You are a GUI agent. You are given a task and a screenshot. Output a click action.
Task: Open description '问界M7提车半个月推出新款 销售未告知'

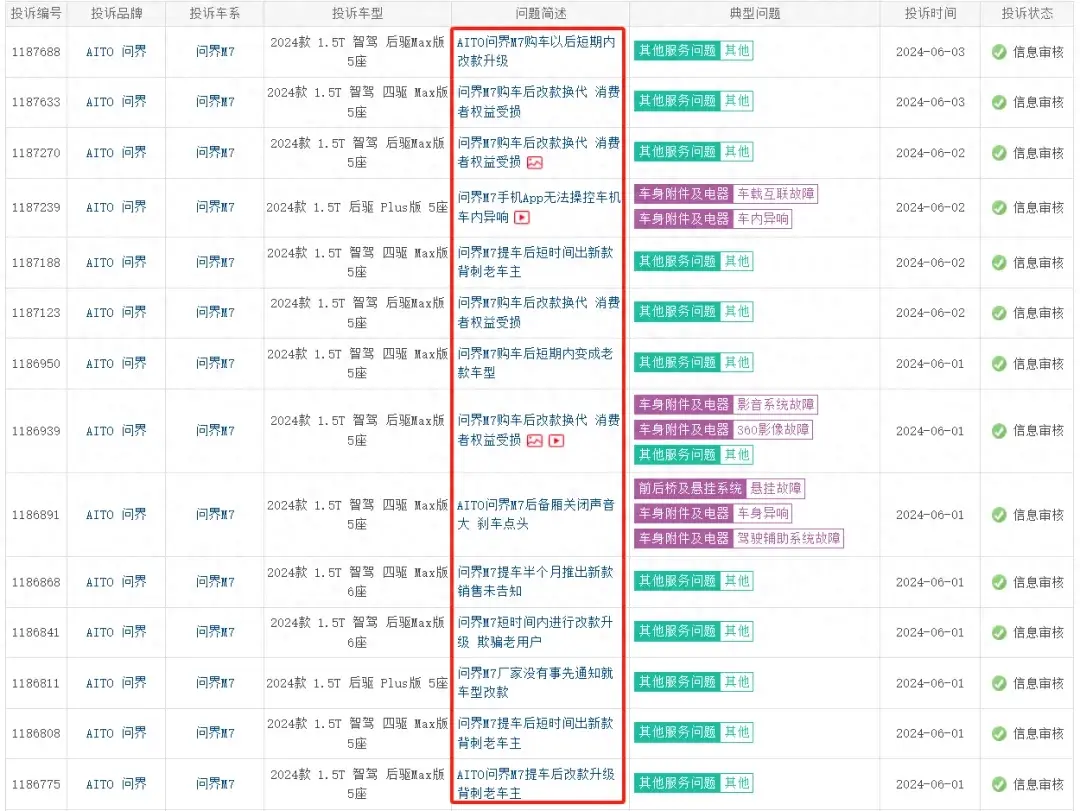(535, 582)
